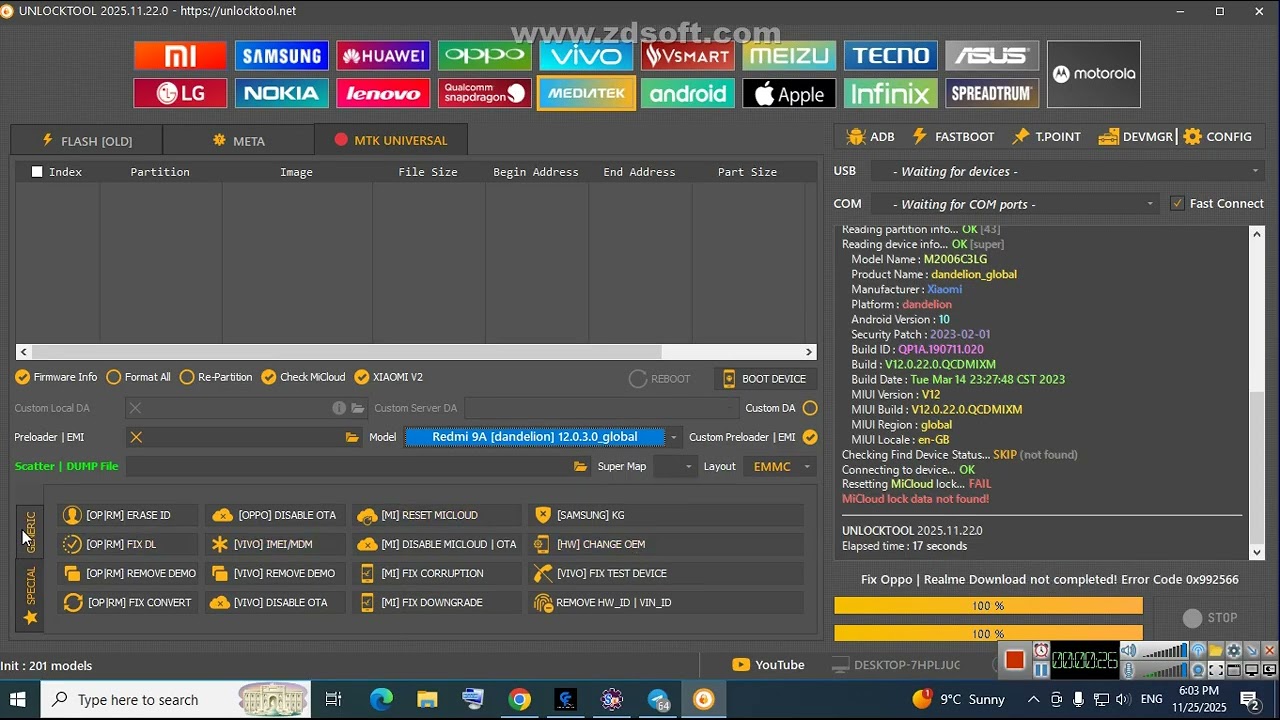Open the FASTBOOT tab
Viewport: 1280px width, 720px height.
pyautogui.click(x=953, y=137)
